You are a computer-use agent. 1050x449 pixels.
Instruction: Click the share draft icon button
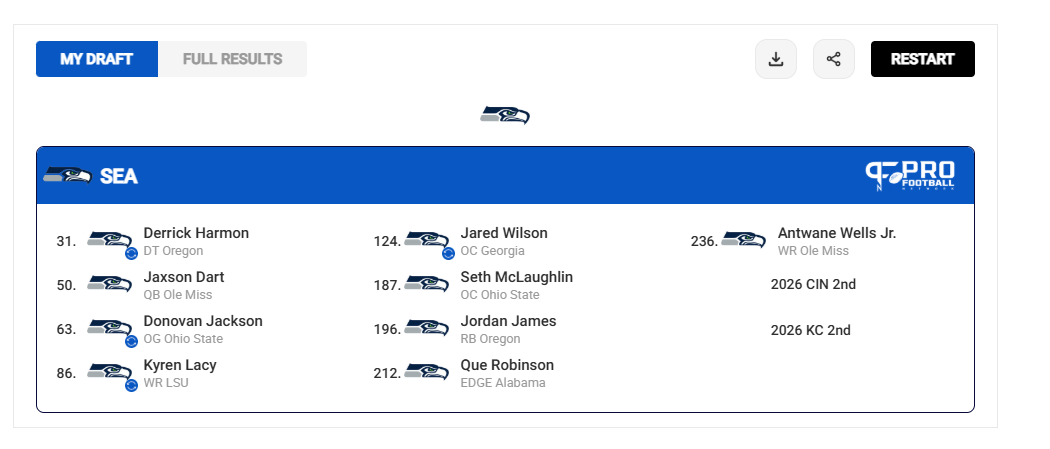(x=834, y=59)
